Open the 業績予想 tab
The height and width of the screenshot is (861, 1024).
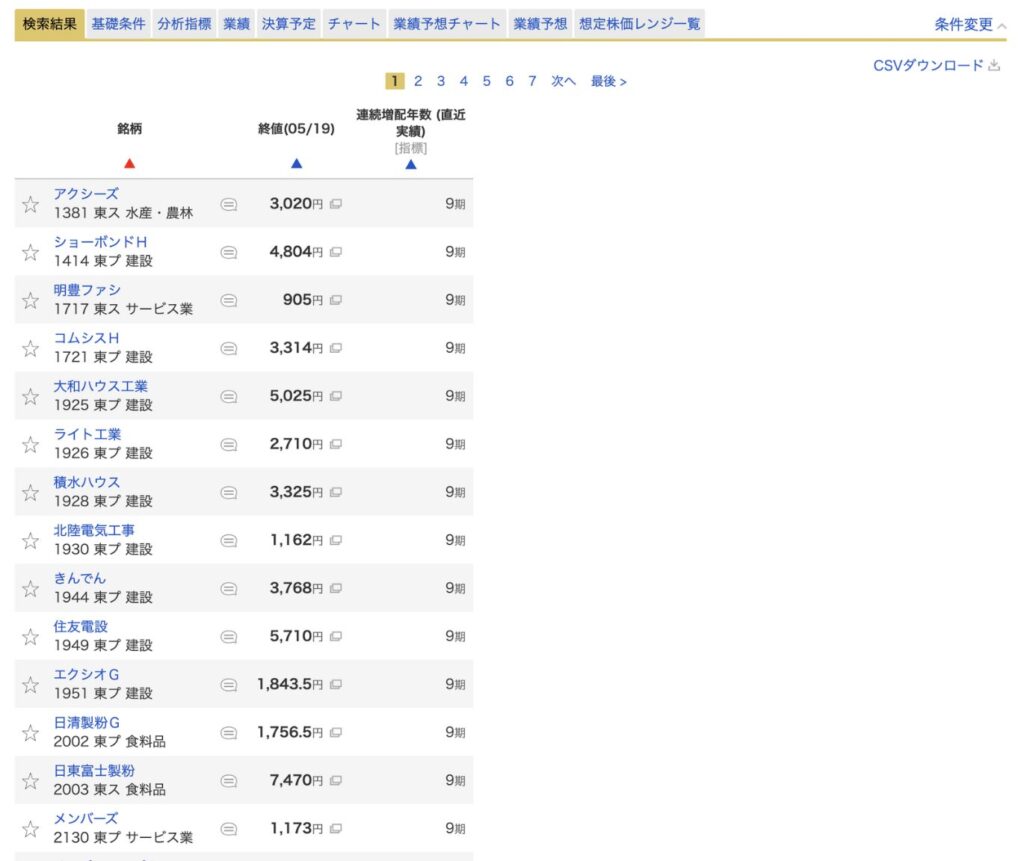540,24
